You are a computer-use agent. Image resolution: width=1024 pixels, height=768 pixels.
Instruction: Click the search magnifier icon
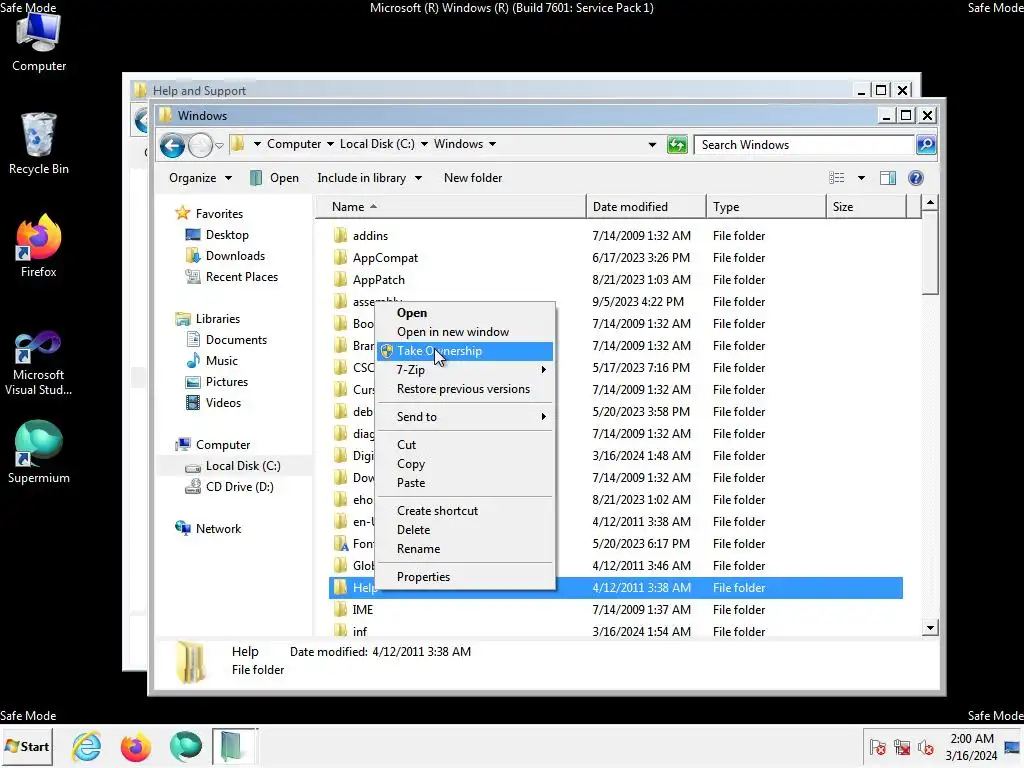[926, 144]
